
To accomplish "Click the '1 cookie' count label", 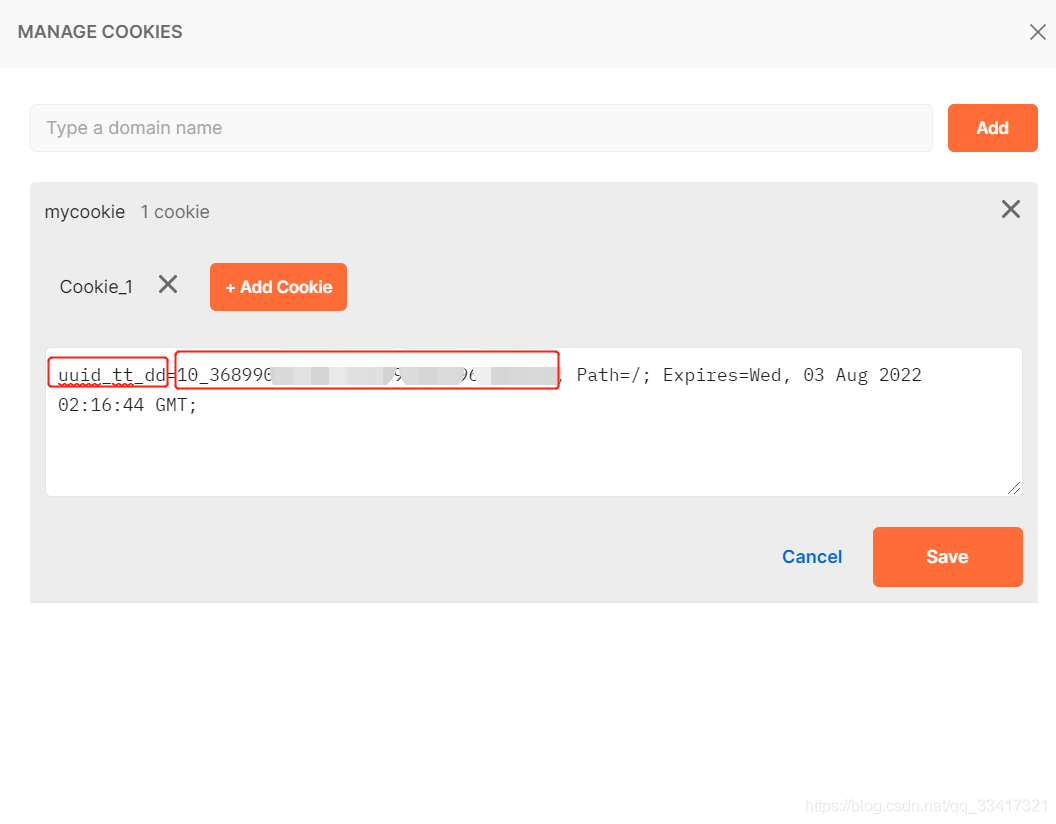I will (x=175, y=212).
